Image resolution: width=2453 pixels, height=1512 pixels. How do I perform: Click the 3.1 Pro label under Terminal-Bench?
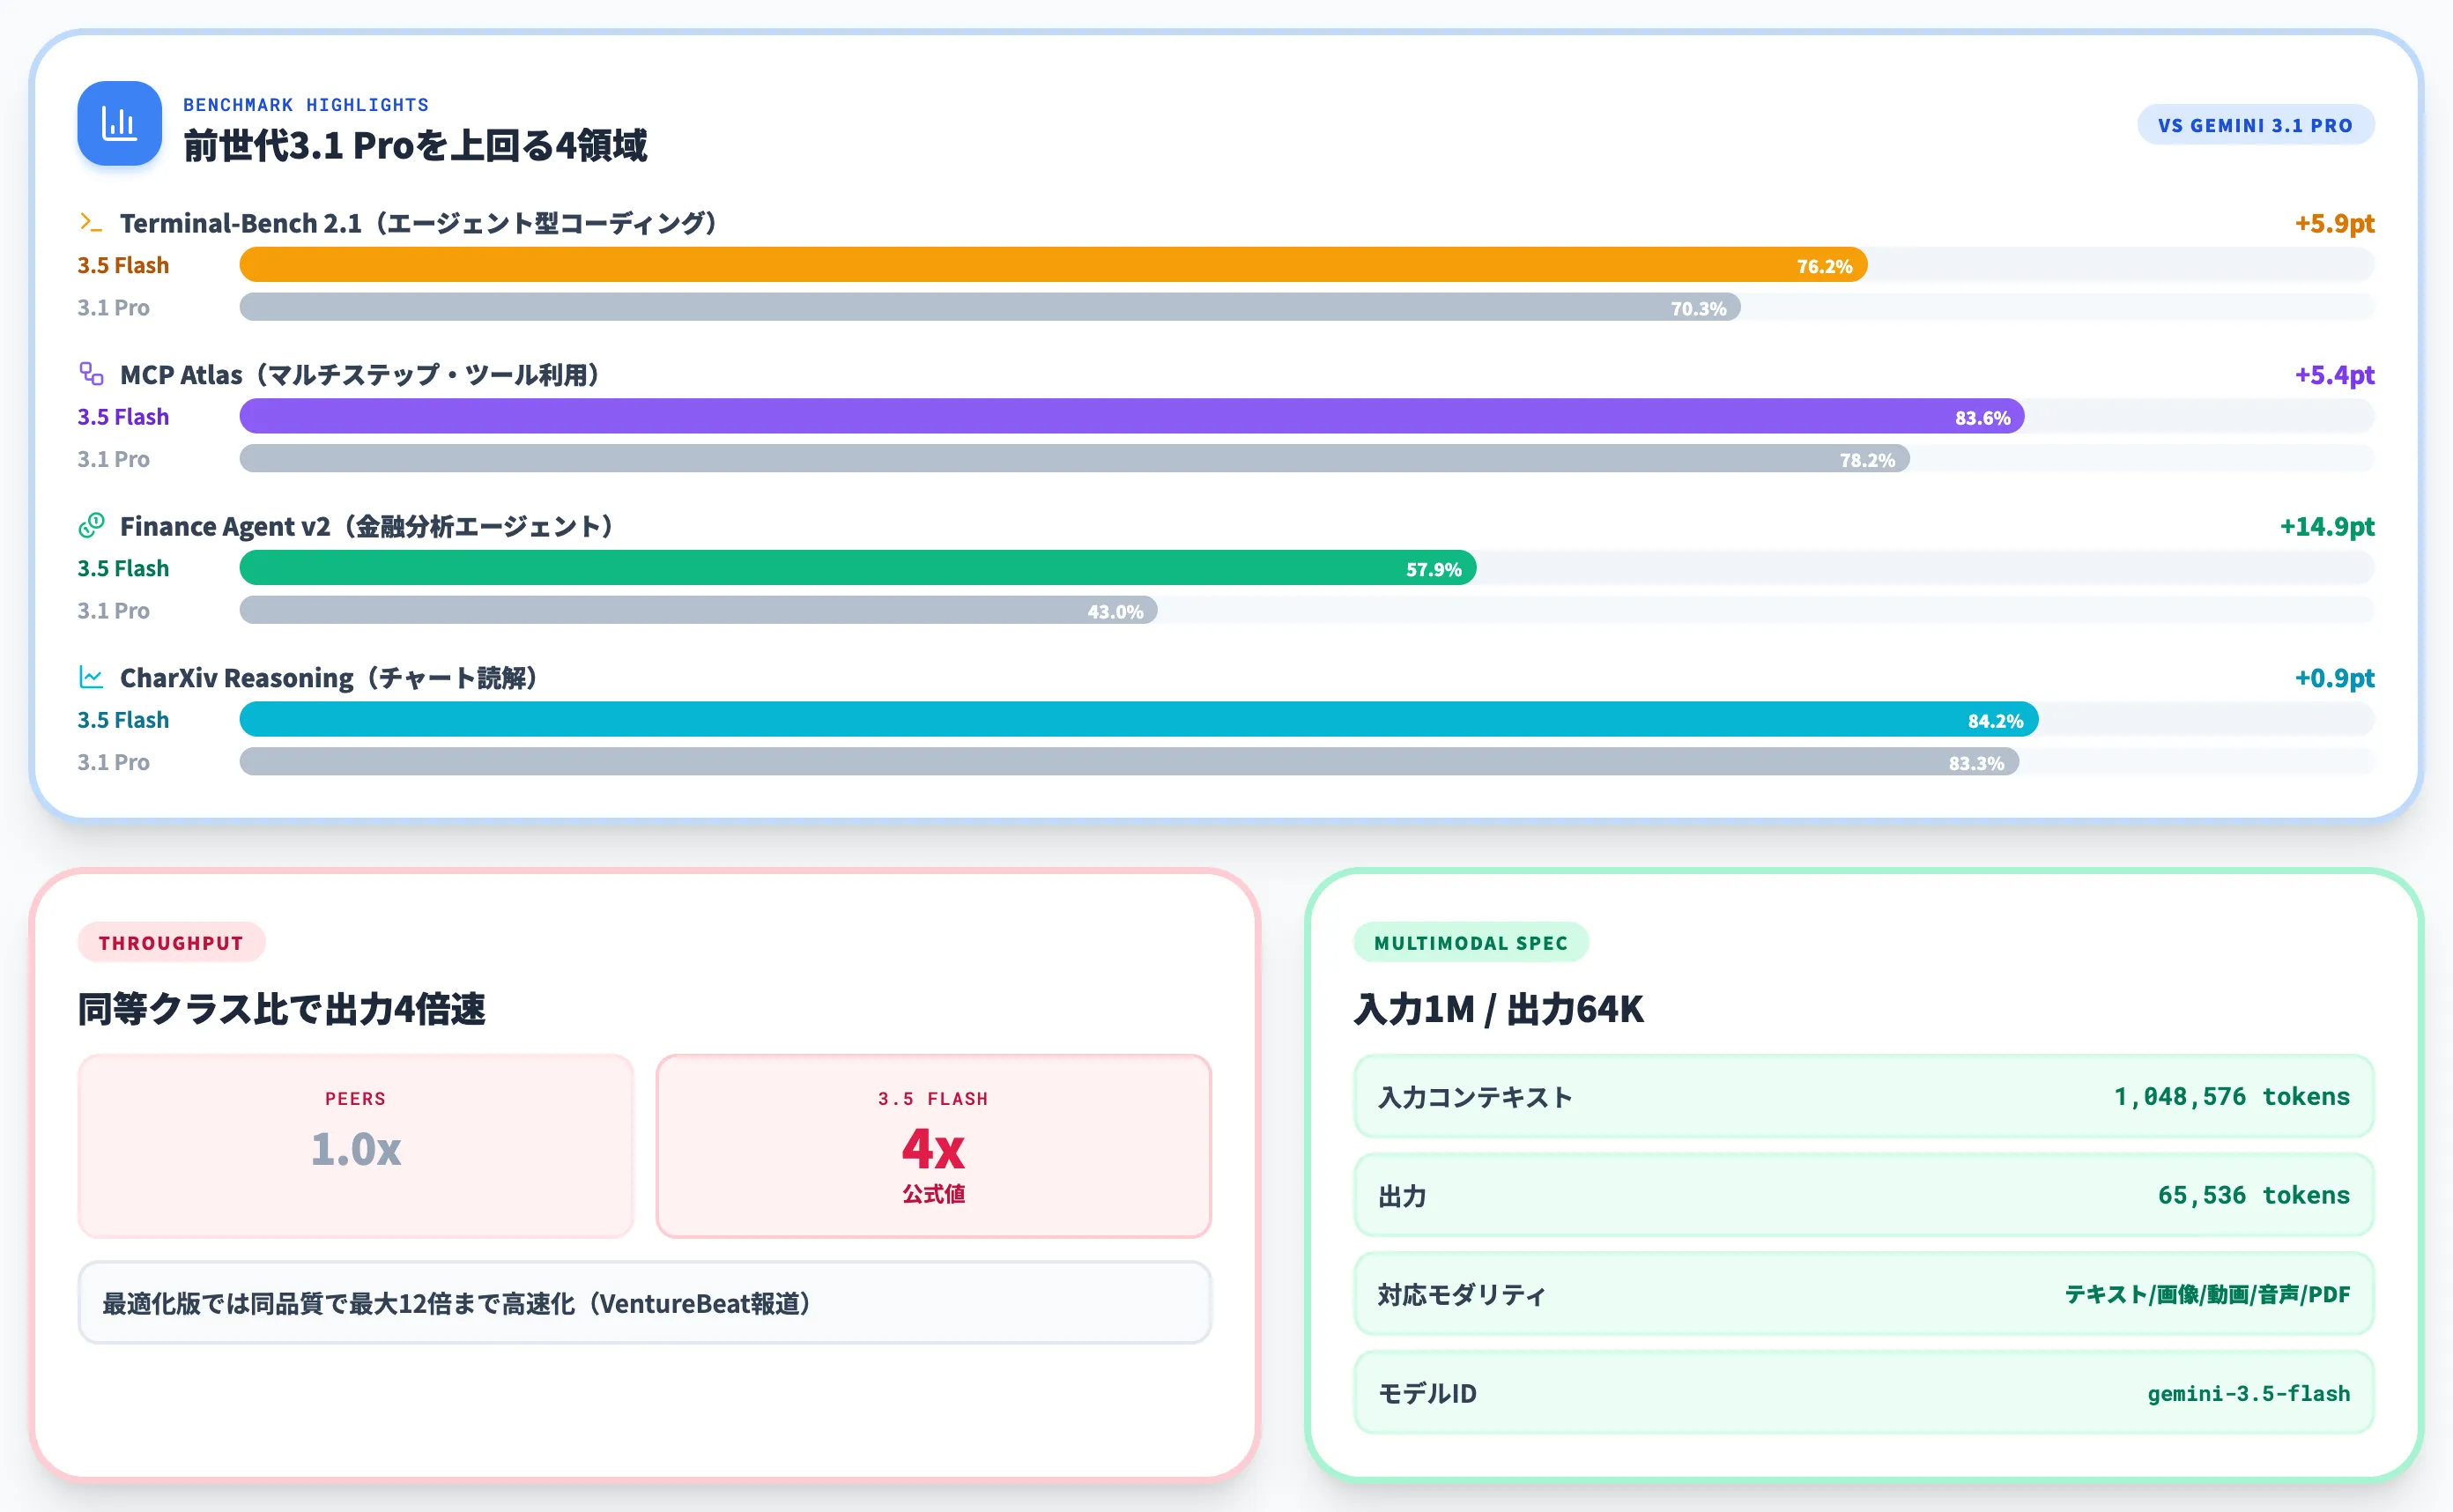pos(113,307)
